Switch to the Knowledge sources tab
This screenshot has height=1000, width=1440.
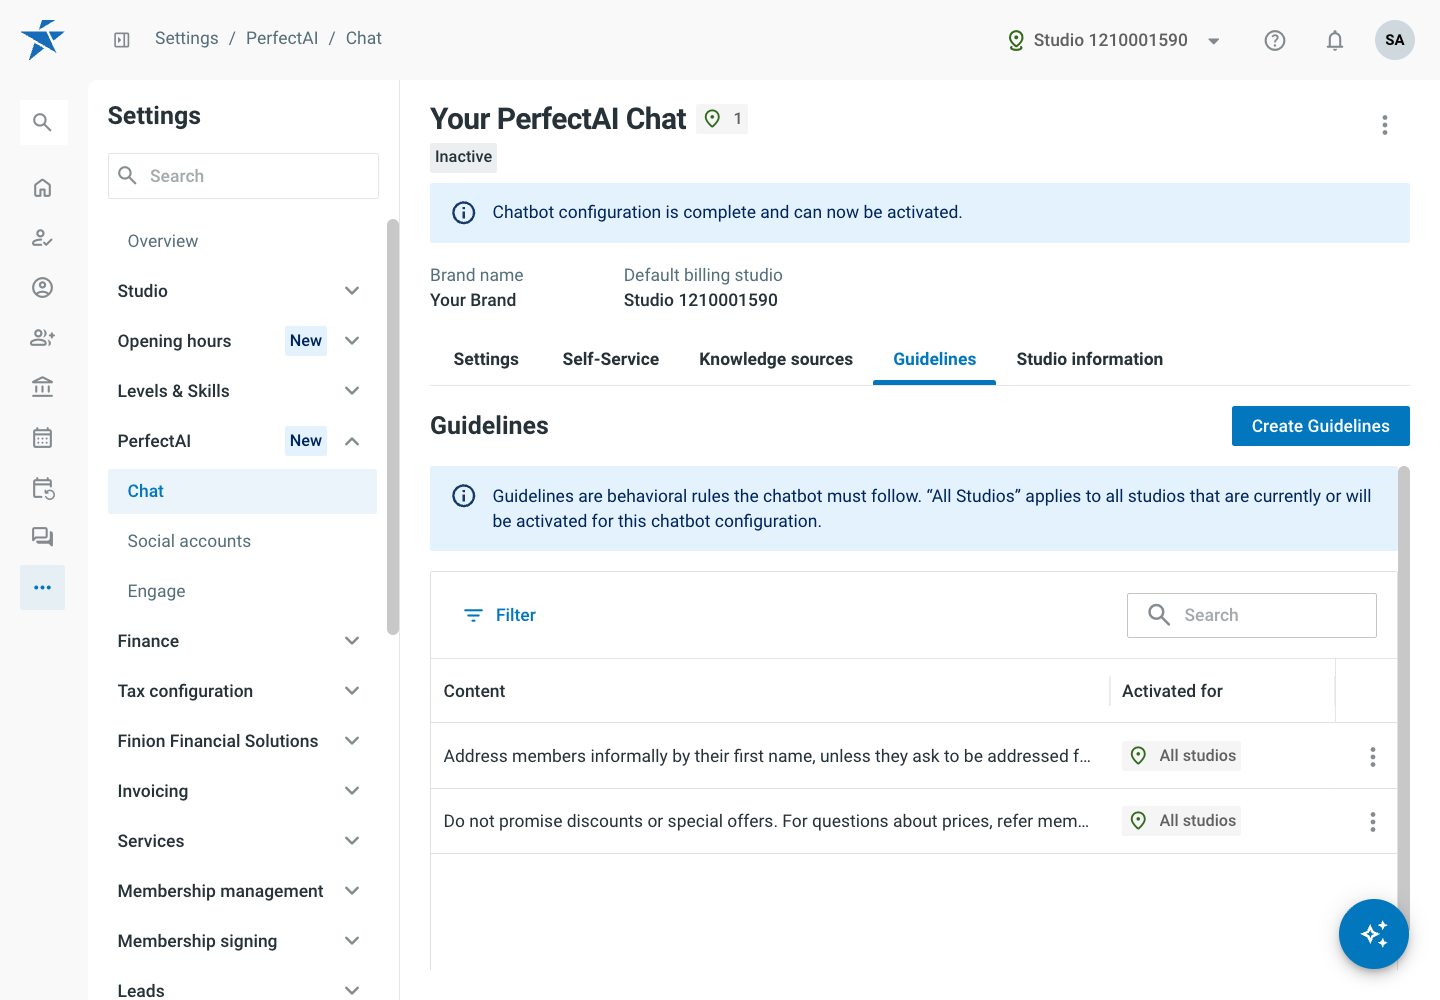point(776,359)
